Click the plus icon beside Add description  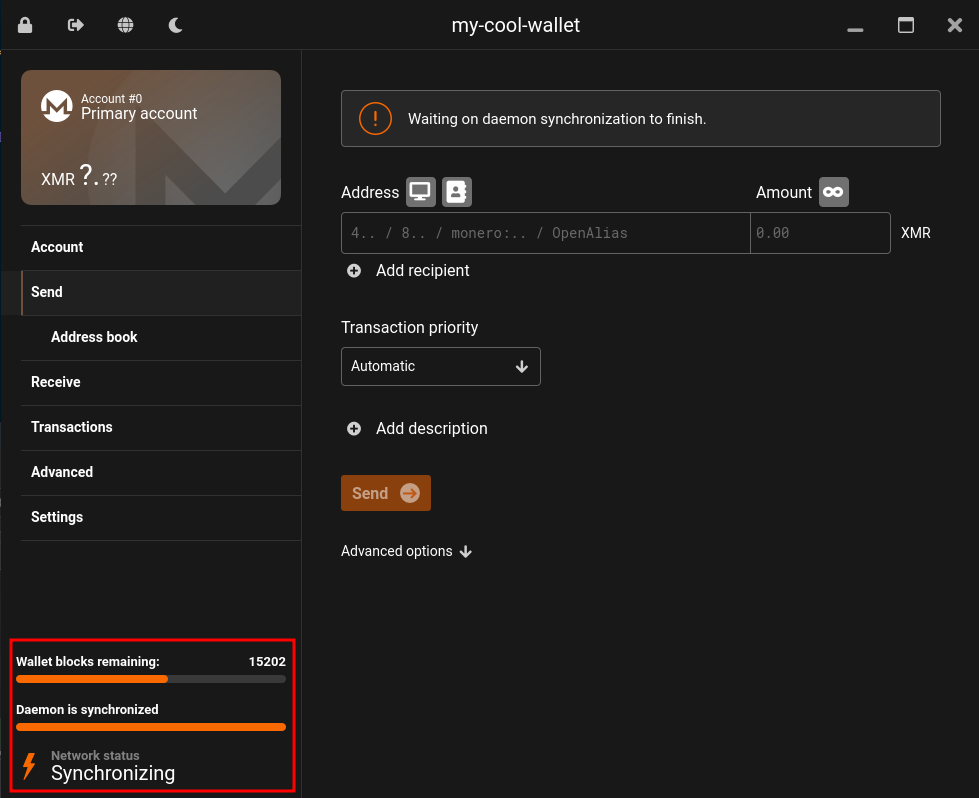coord(354,428)
